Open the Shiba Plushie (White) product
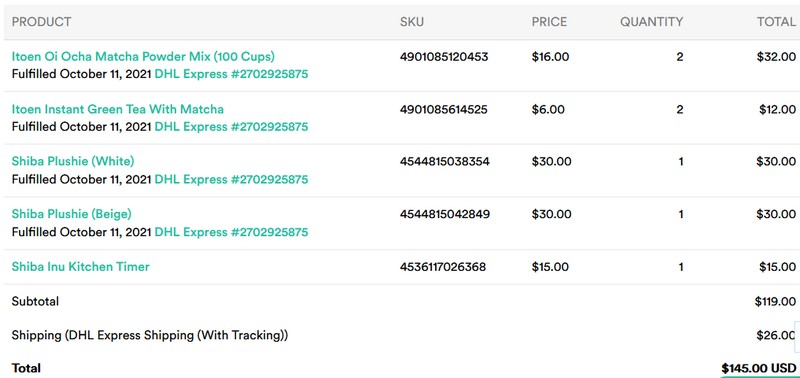This screenshot has height=378, width=800. [73, 161]
